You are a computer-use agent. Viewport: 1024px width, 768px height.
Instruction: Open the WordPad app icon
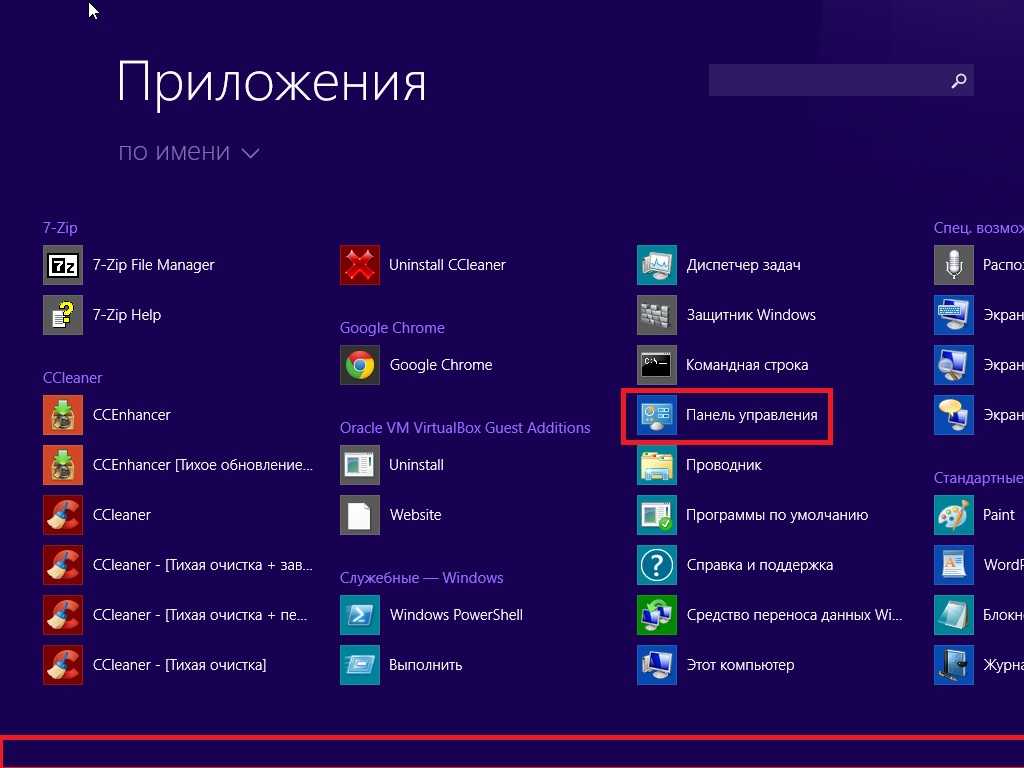click(954, 565)
